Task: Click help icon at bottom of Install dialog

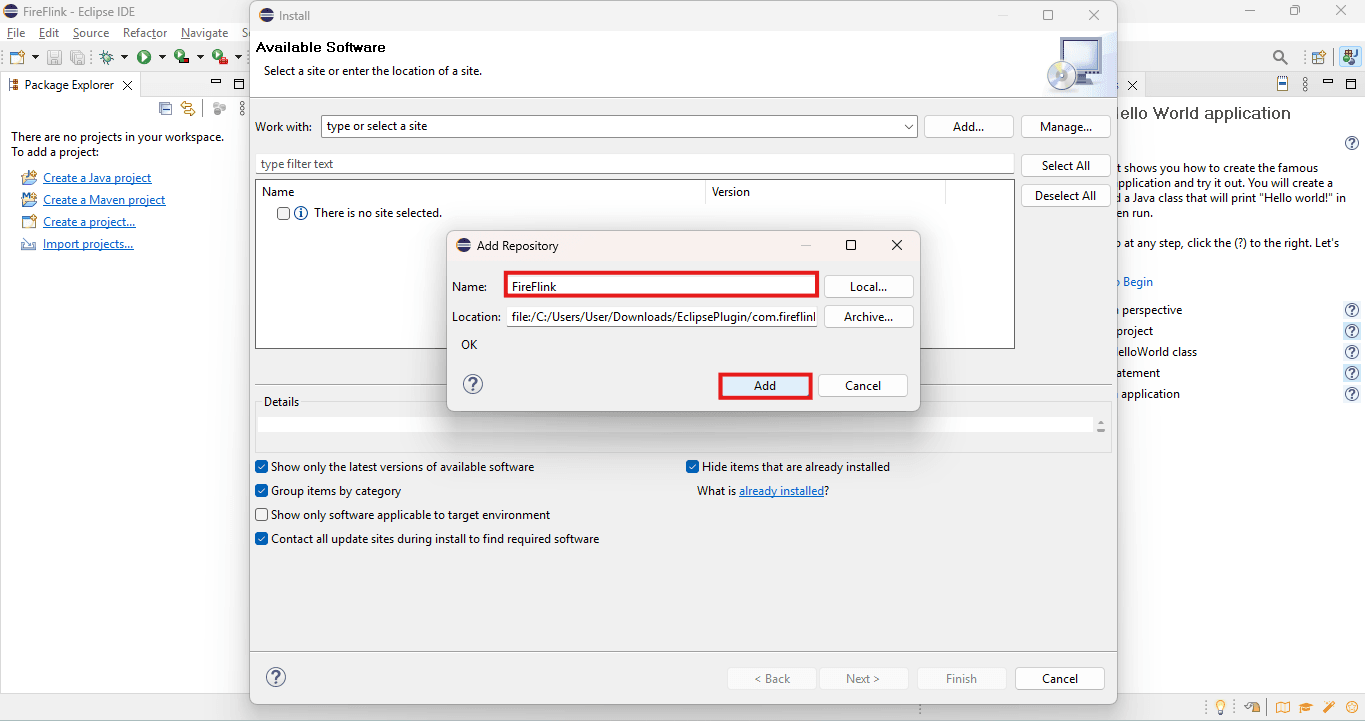Action: [276, 677]
